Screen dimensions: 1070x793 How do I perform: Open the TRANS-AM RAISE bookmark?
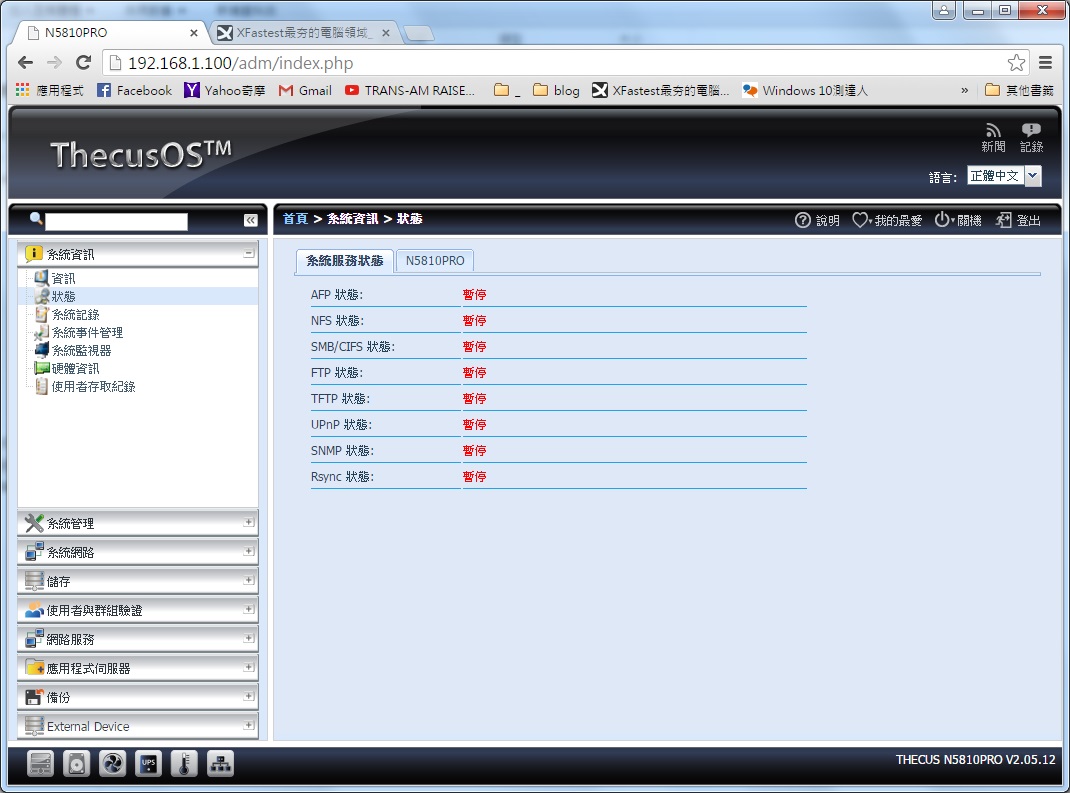(x=409, y=90)
